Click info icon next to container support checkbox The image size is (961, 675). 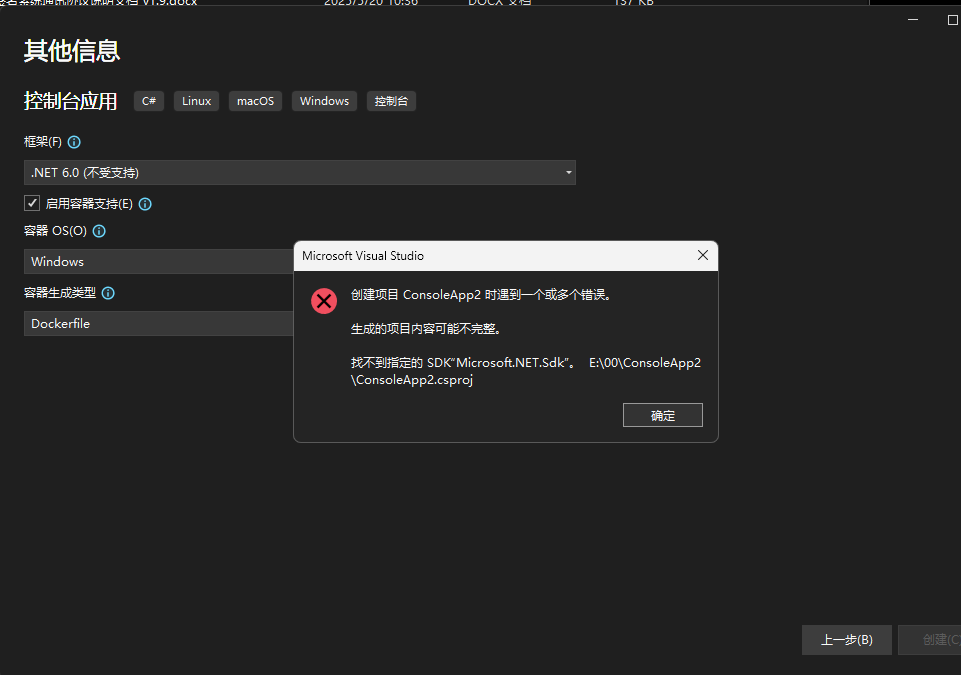coord(145,204)
